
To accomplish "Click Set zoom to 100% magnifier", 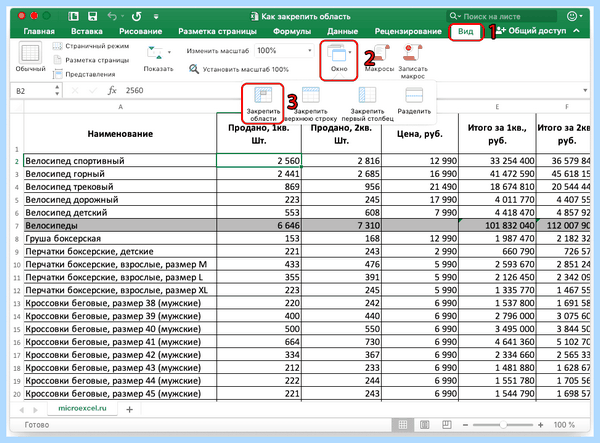I will pyautogui.click(x=194, y=69).
